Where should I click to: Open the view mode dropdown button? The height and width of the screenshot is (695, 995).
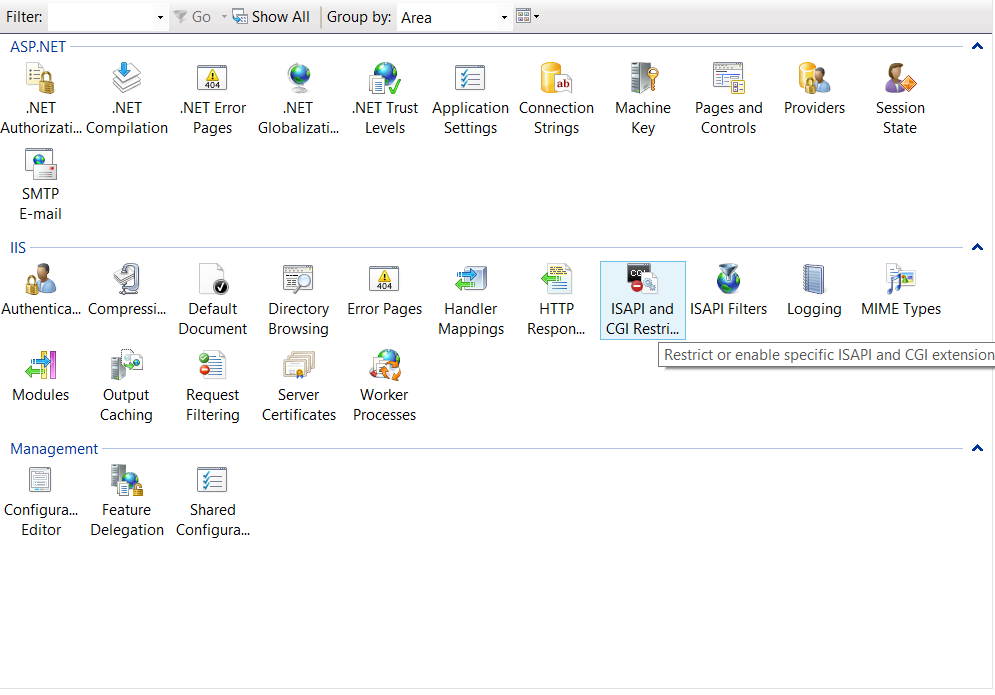coord(528,17)
